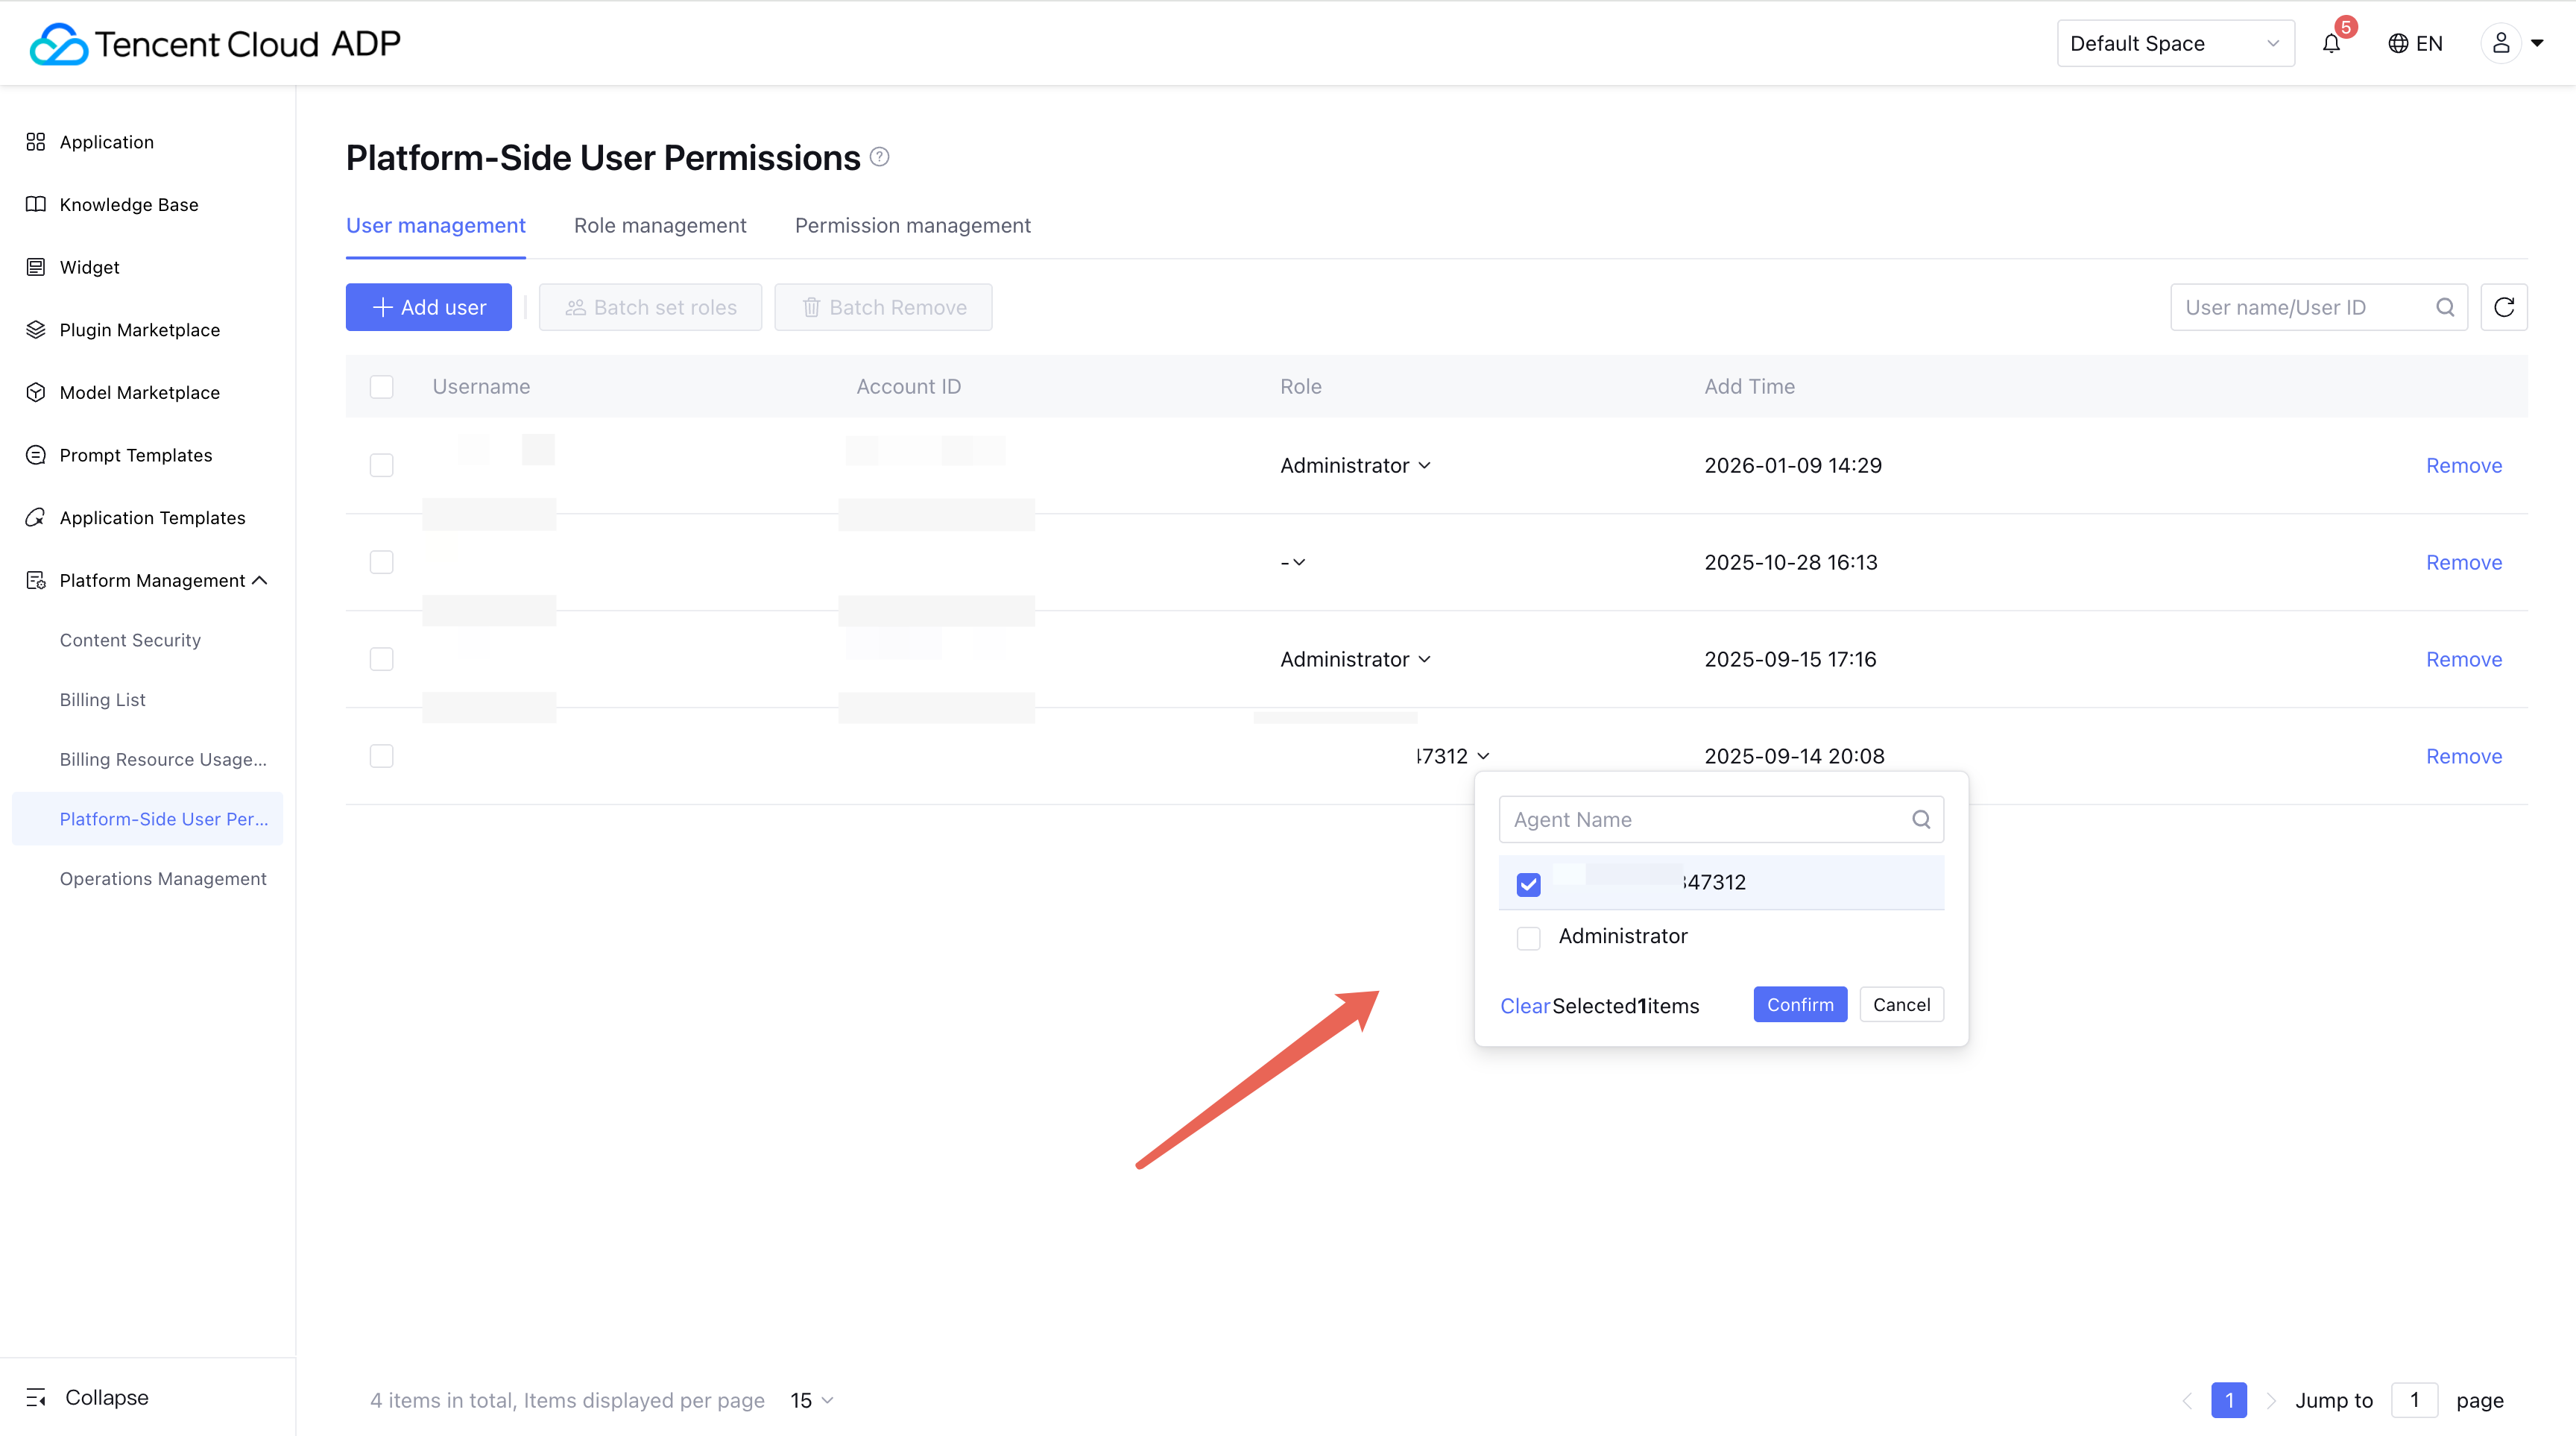Uncheck the selected 47312 role checkbox
The width and height of the screenshot is (2576, 1436).
click(x=1528, y=884)
